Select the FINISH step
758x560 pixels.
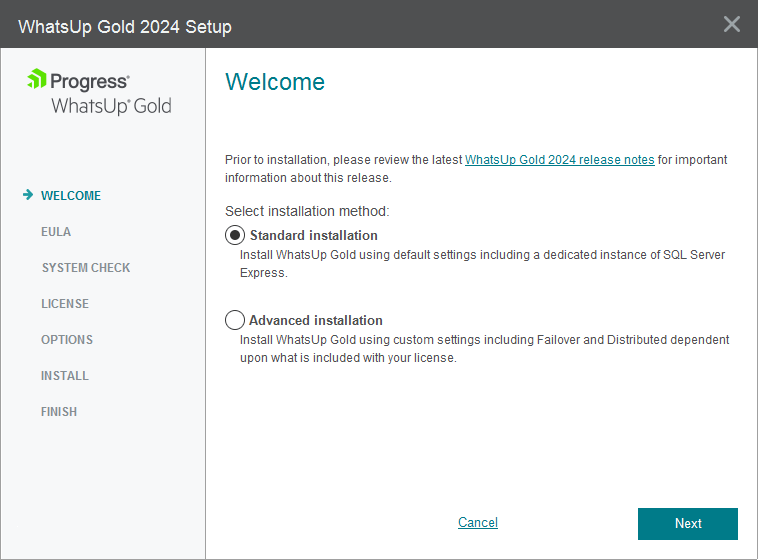pos(59,412)
